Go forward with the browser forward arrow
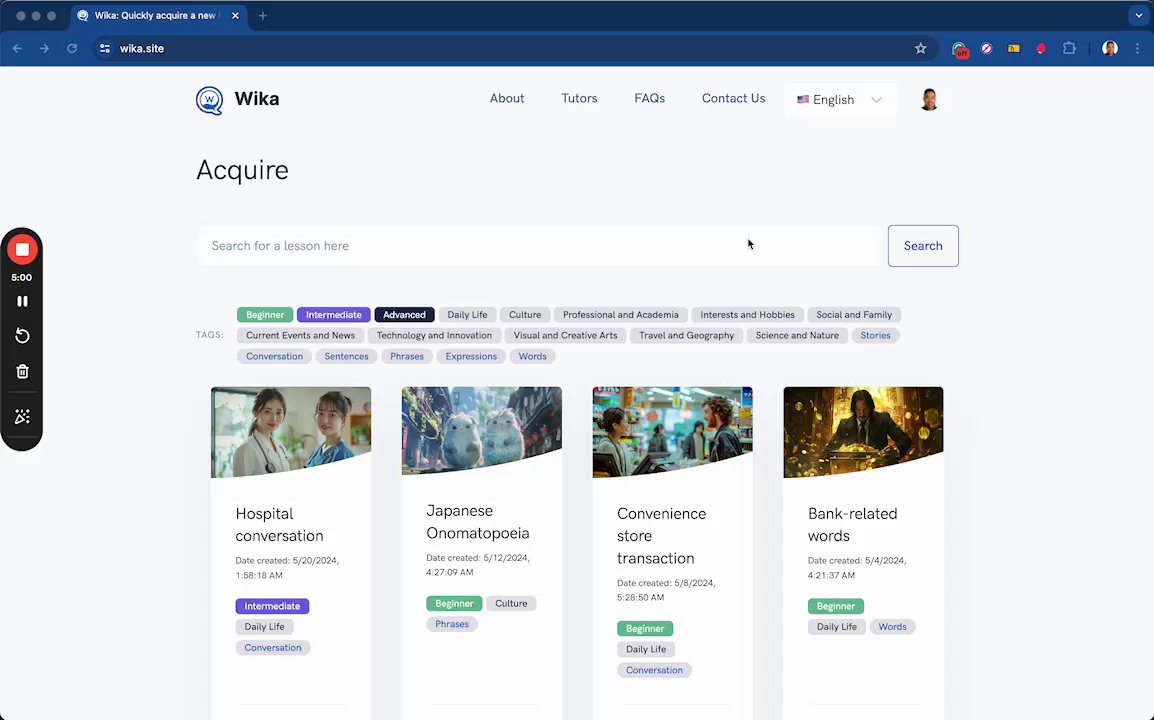 point(45,49)
